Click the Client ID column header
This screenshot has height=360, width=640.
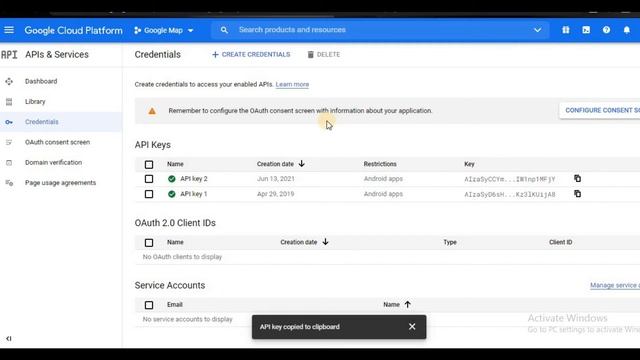pyautogui.click(x=560, y=242)
